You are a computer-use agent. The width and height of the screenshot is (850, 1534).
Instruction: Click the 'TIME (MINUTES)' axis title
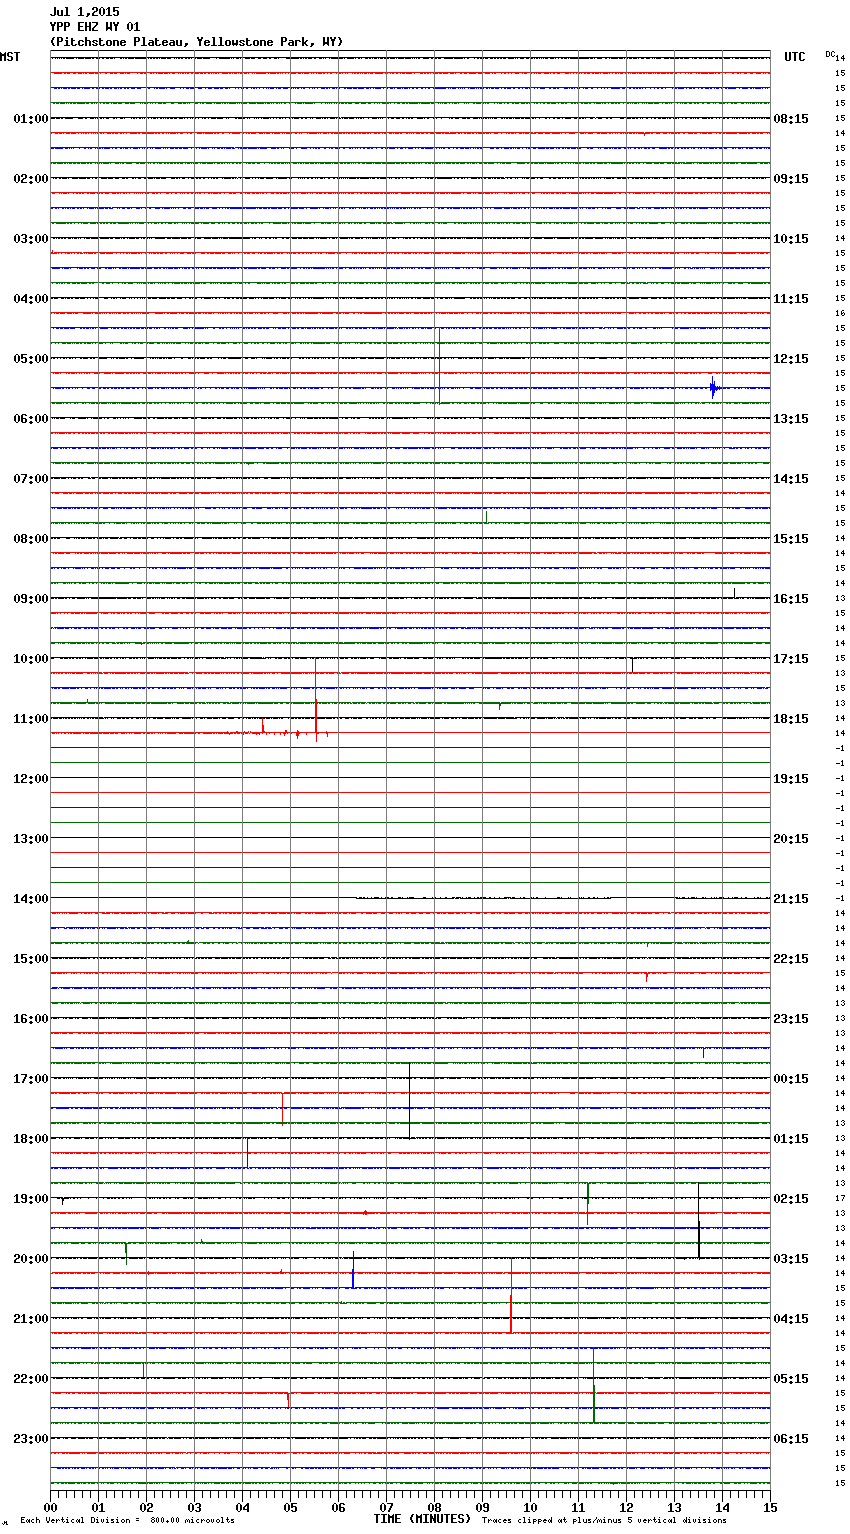coord(422,1519)
